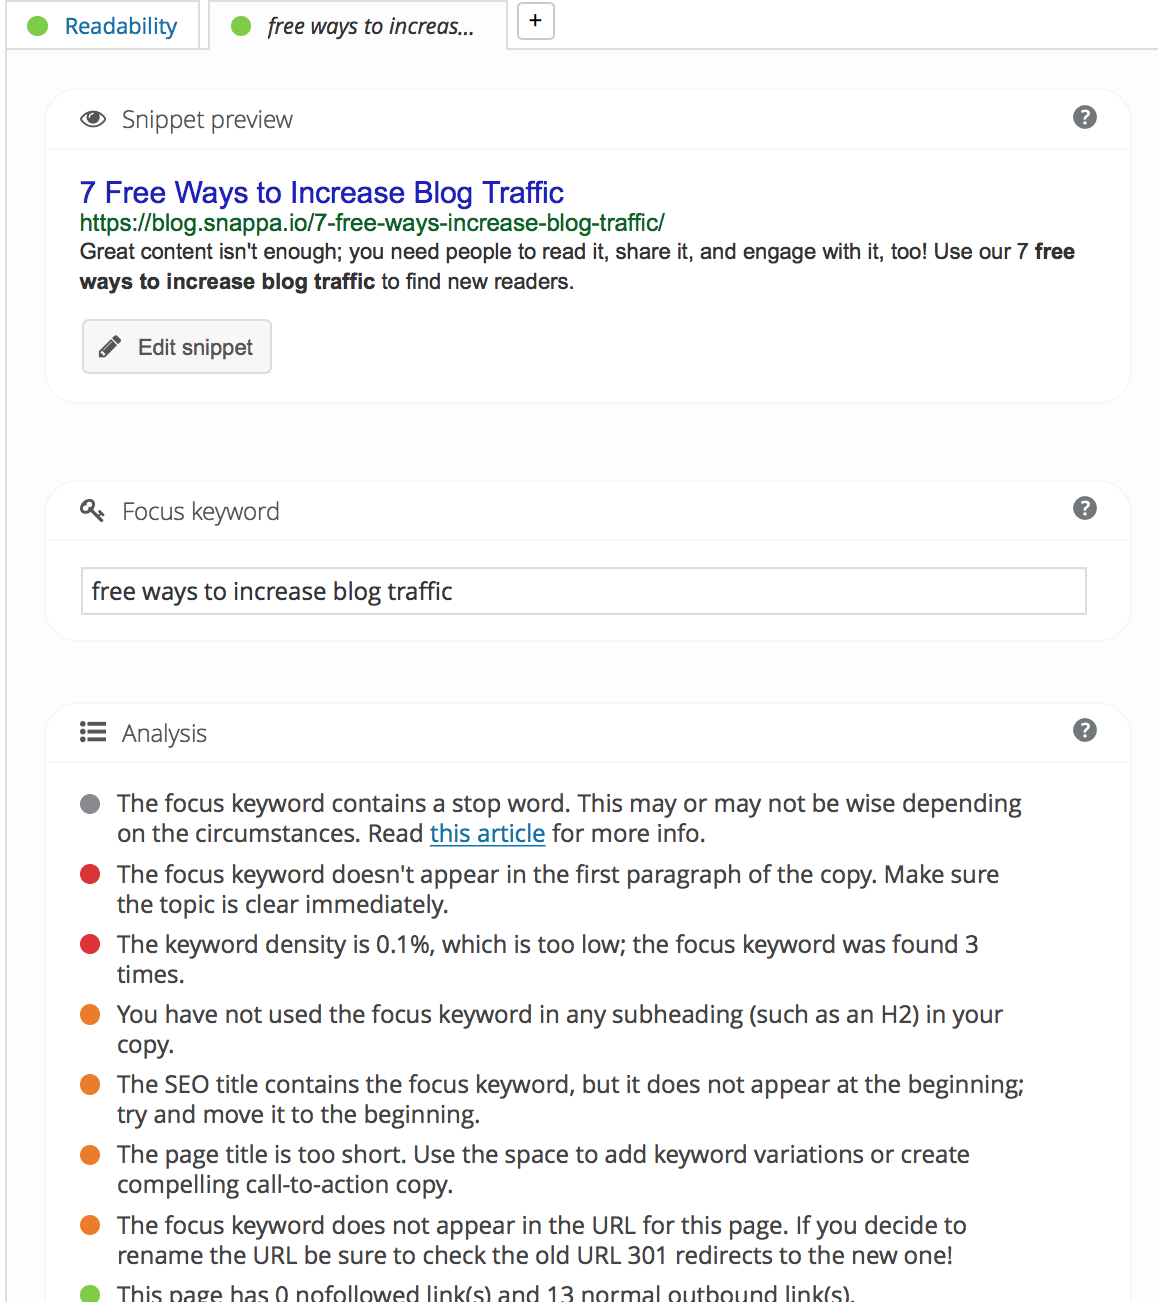Click the key icon beside Focus keyword
This screenshot has height=1302, width=1158.
[x=92, y=511]
